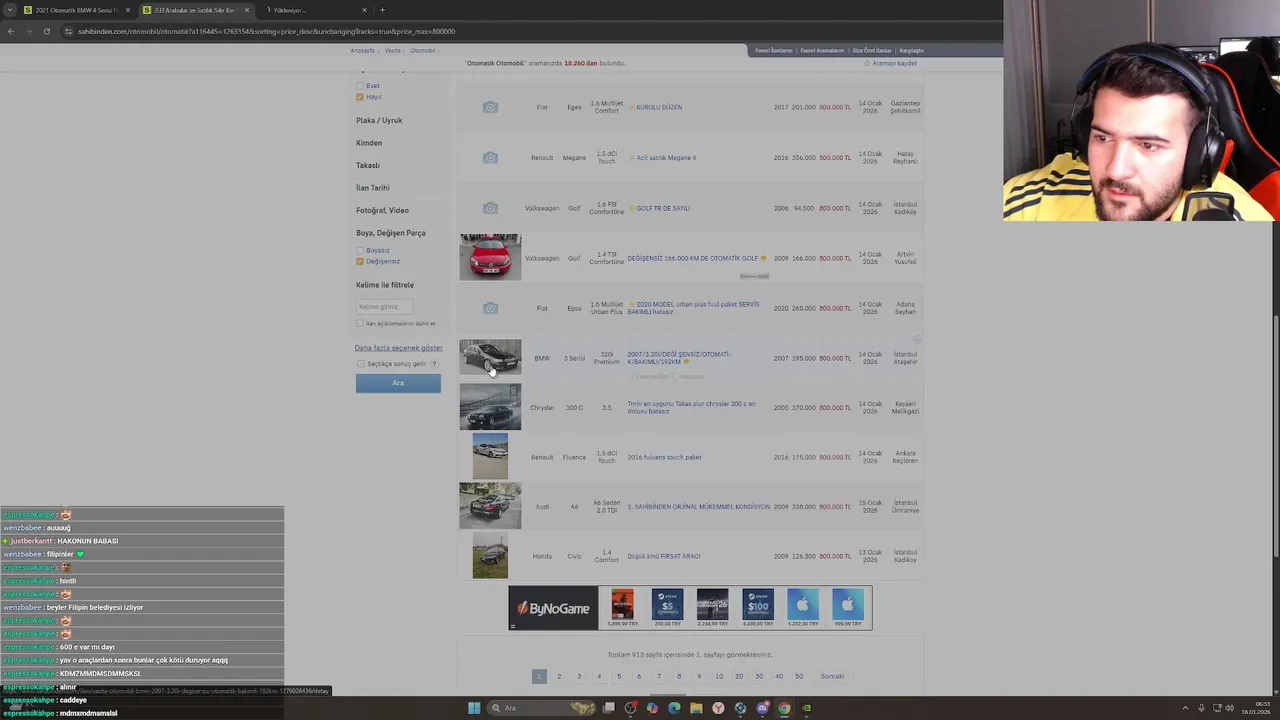The image size is (1280, 720).
Task: Expand the Fotoğraf, Video filter
Action: [382, 210]
